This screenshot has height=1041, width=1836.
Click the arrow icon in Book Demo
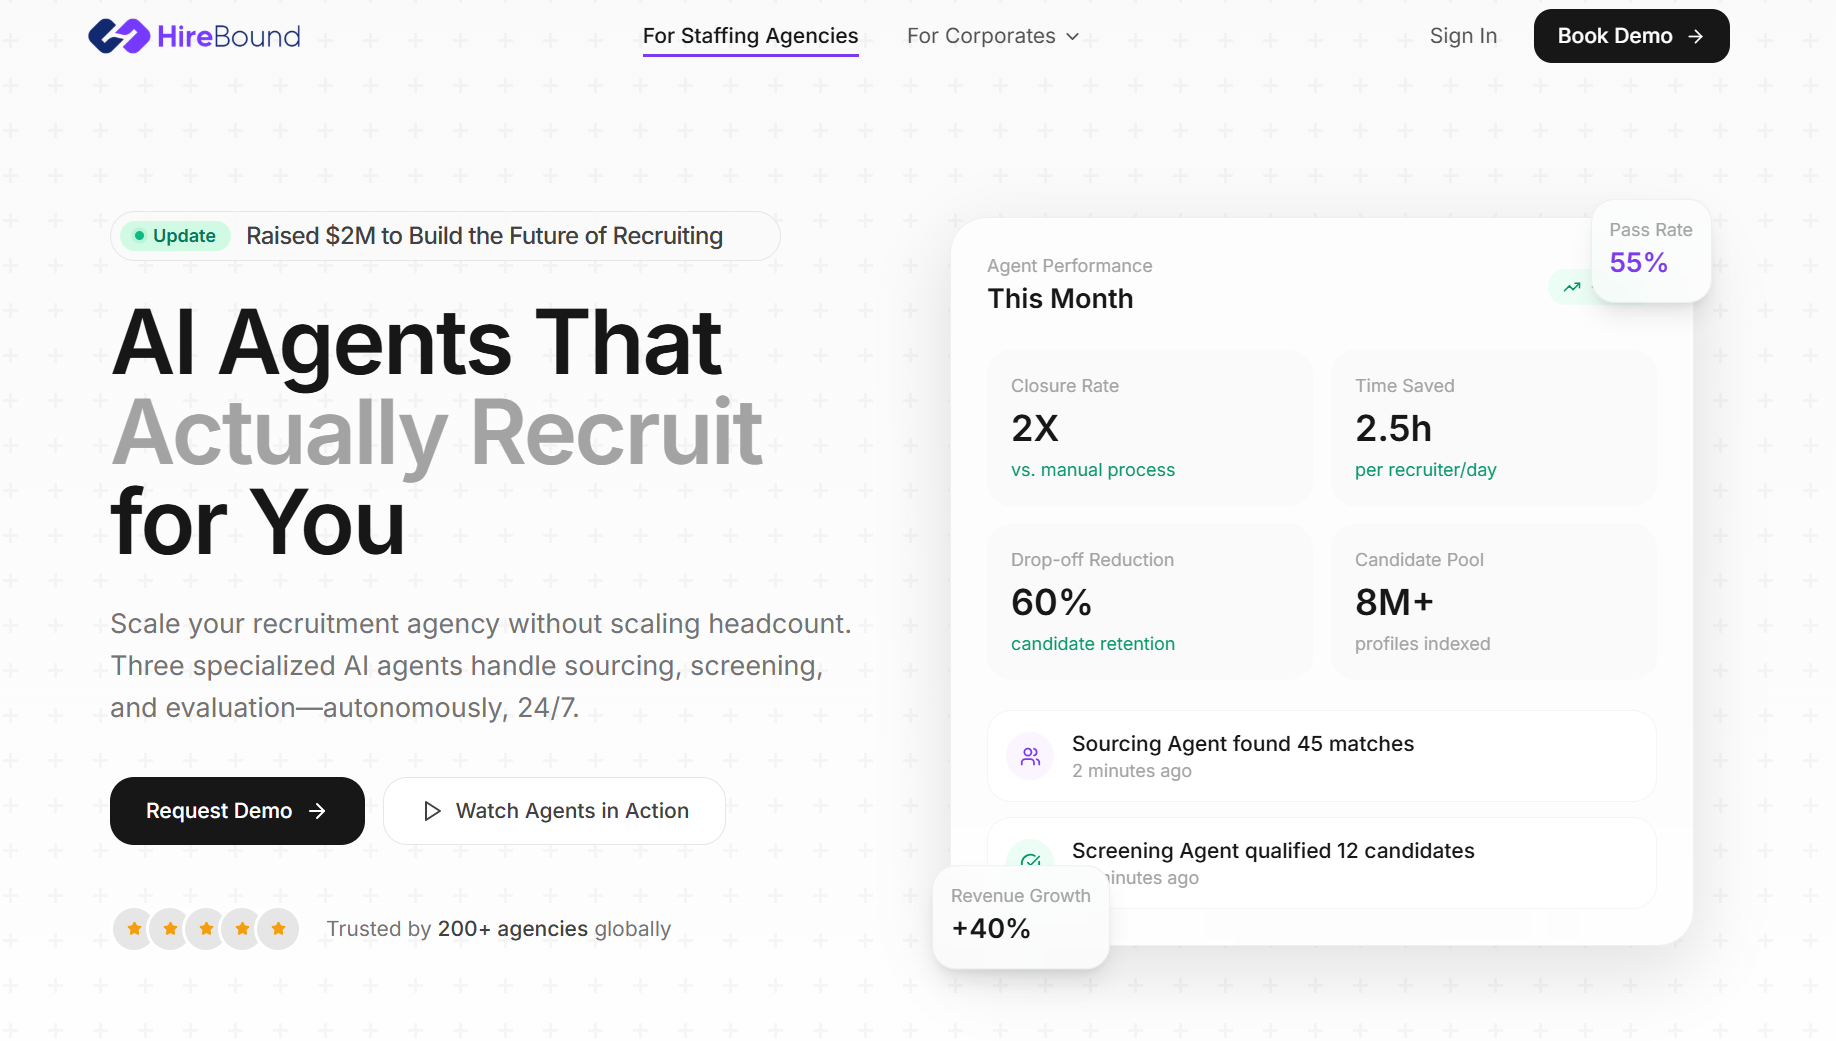pyautogui.click(x=1696, y=36)
